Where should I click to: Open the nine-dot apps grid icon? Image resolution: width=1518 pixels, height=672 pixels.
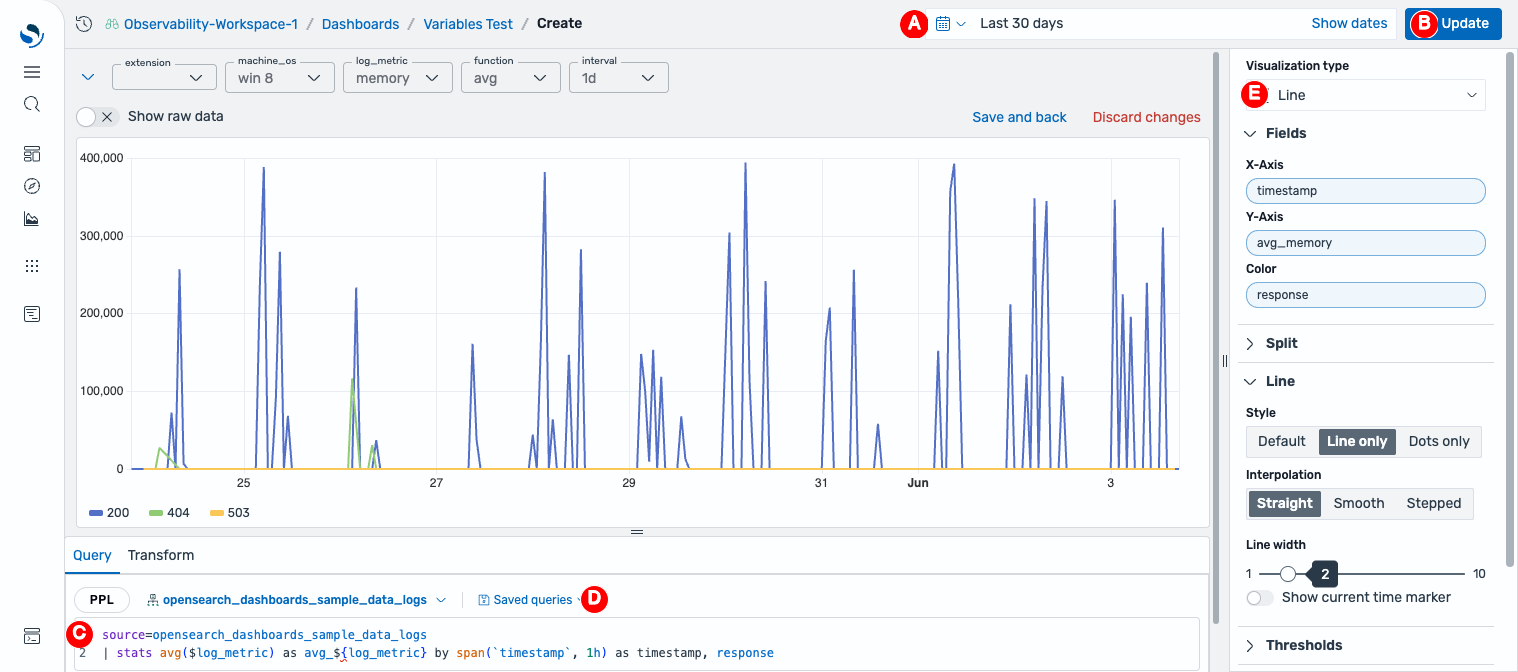pyautogui.click(x=32, y=266)
